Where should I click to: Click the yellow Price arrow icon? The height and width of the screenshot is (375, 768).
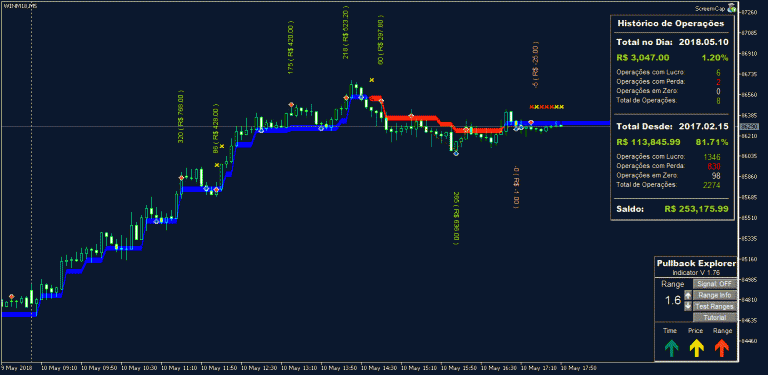[696, 348]
